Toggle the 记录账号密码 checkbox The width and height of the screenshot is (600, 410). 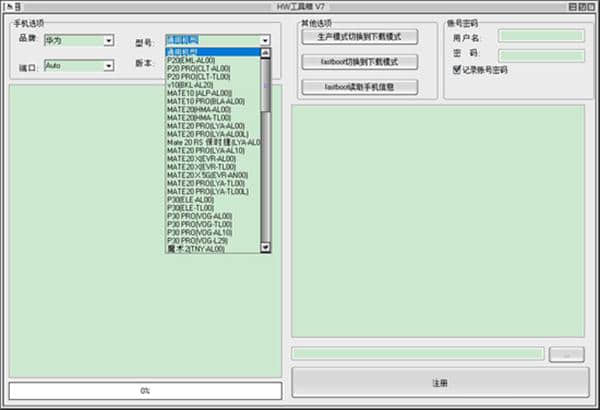tap(457, 70)
